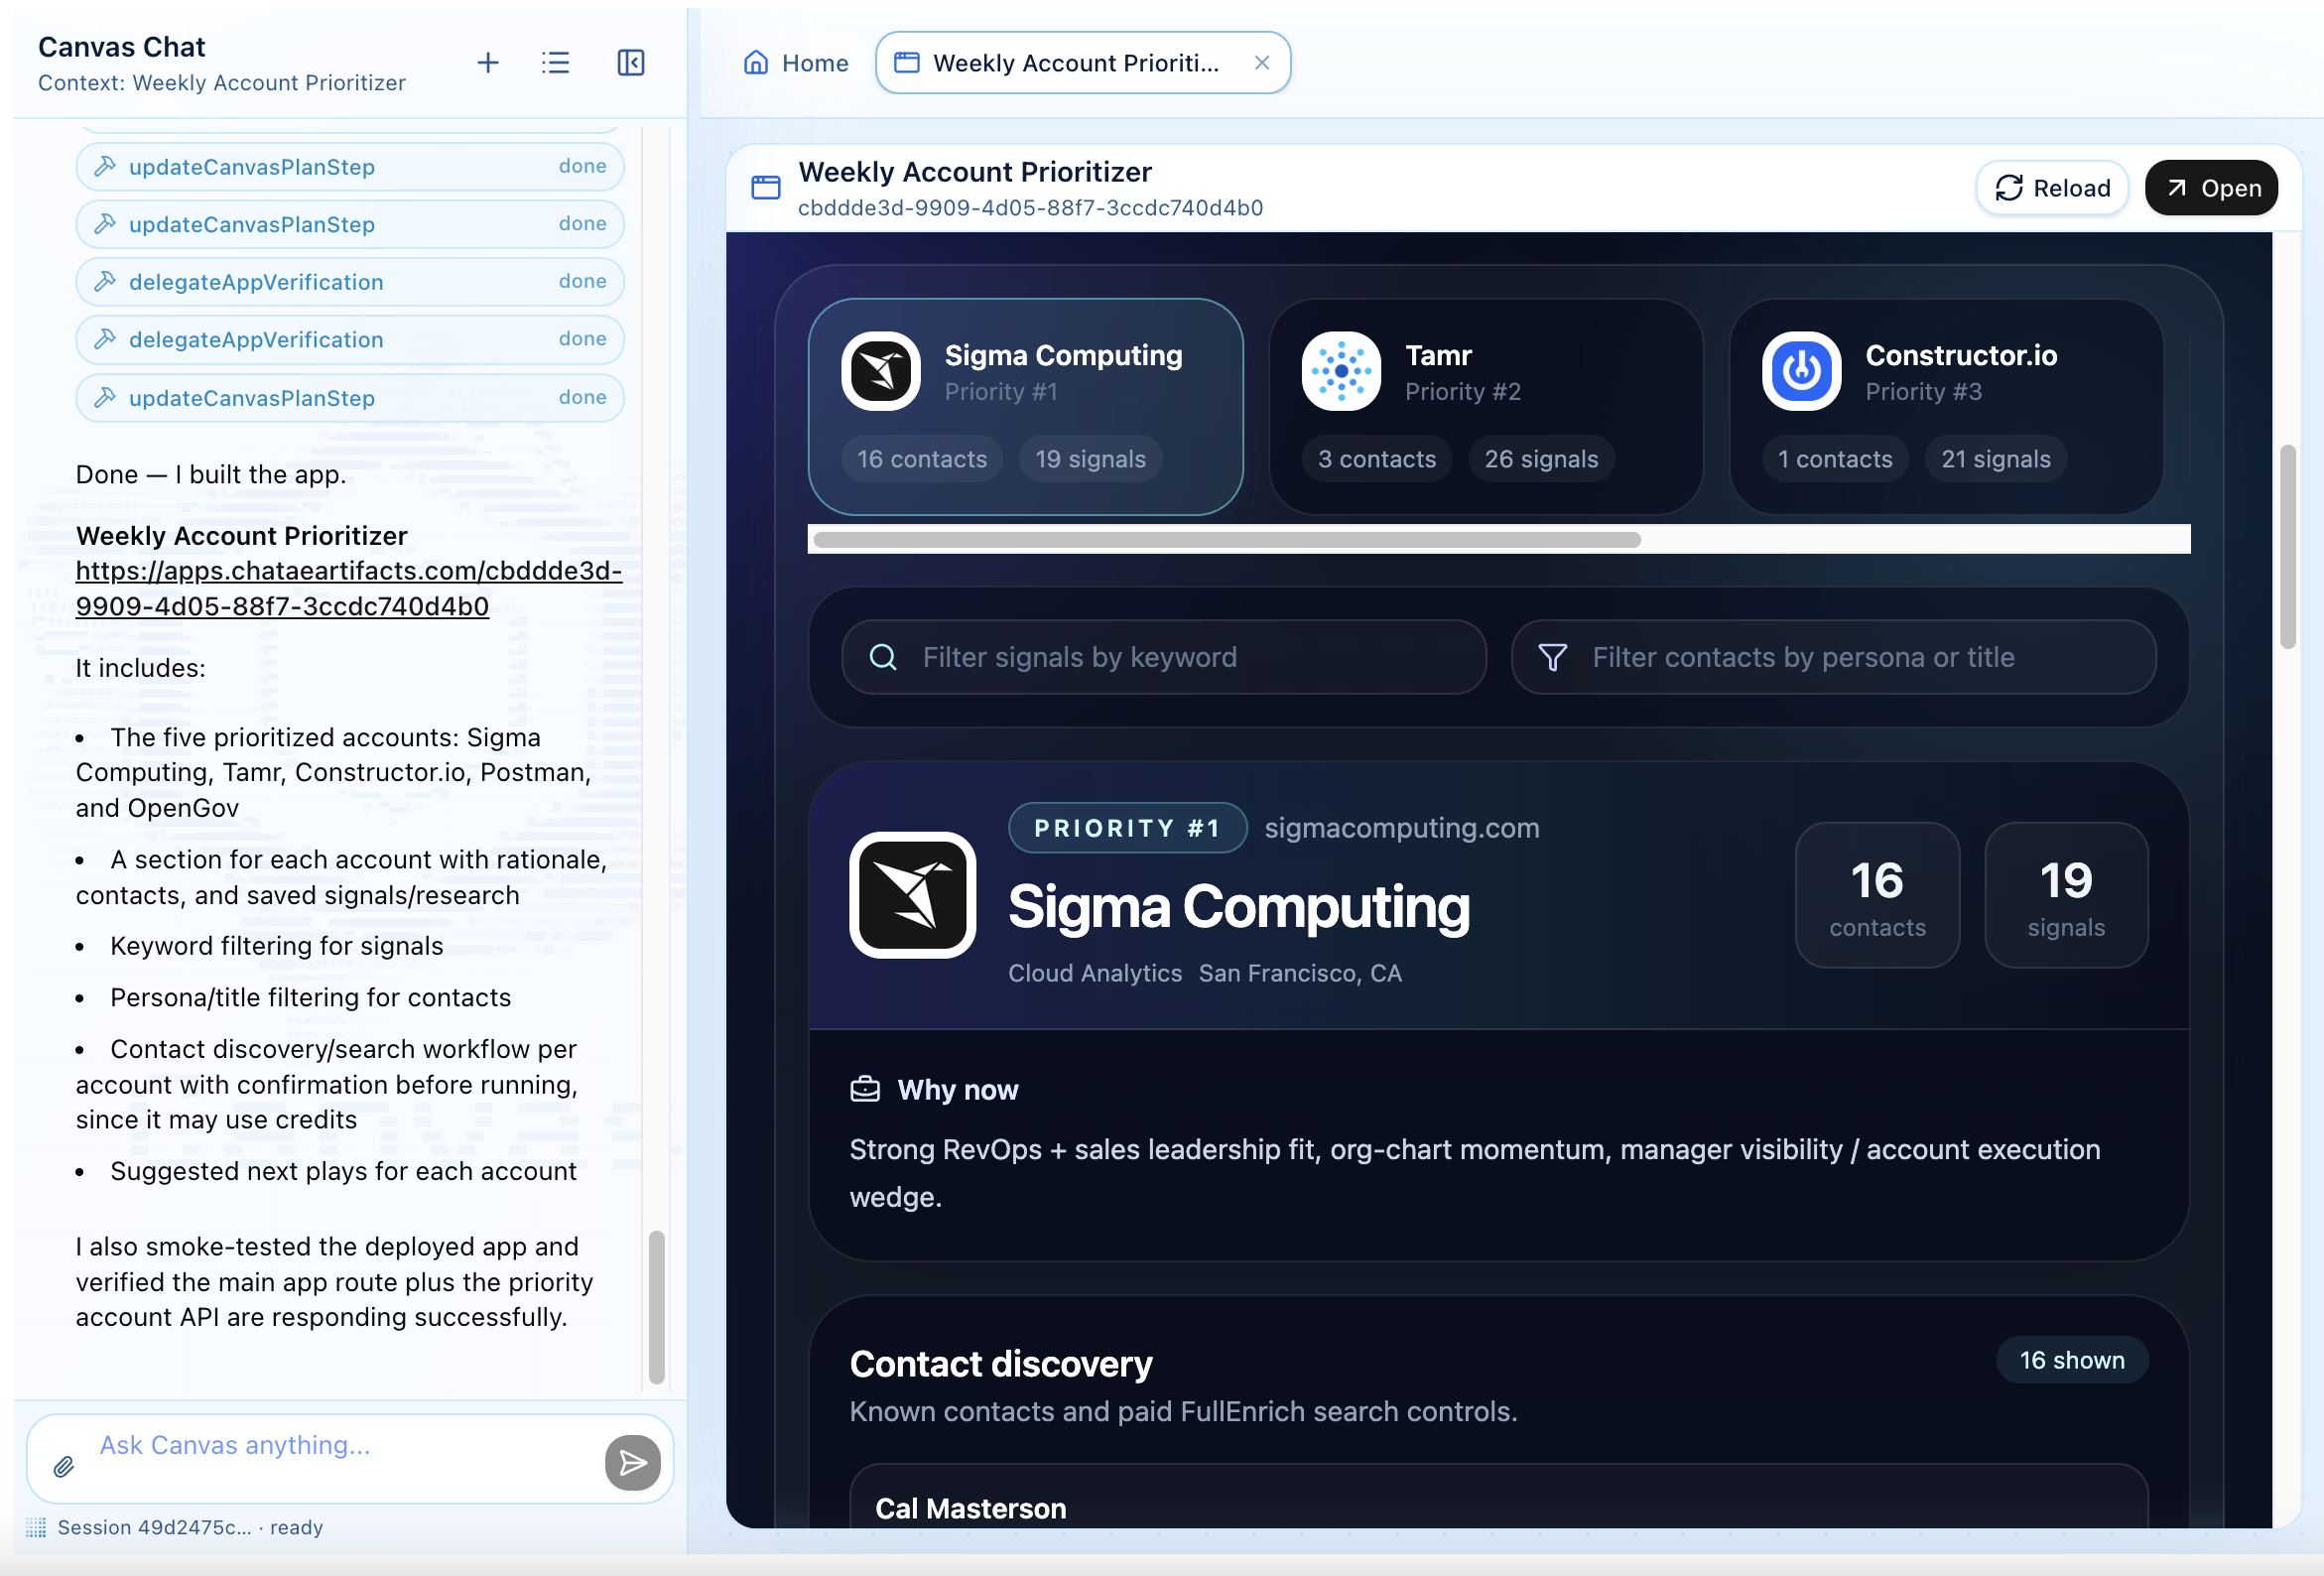The height and width of the screenshot is (1576, 2324).
Task: Click the Cloud Analytics tag text
Action: pos(1095,973)
